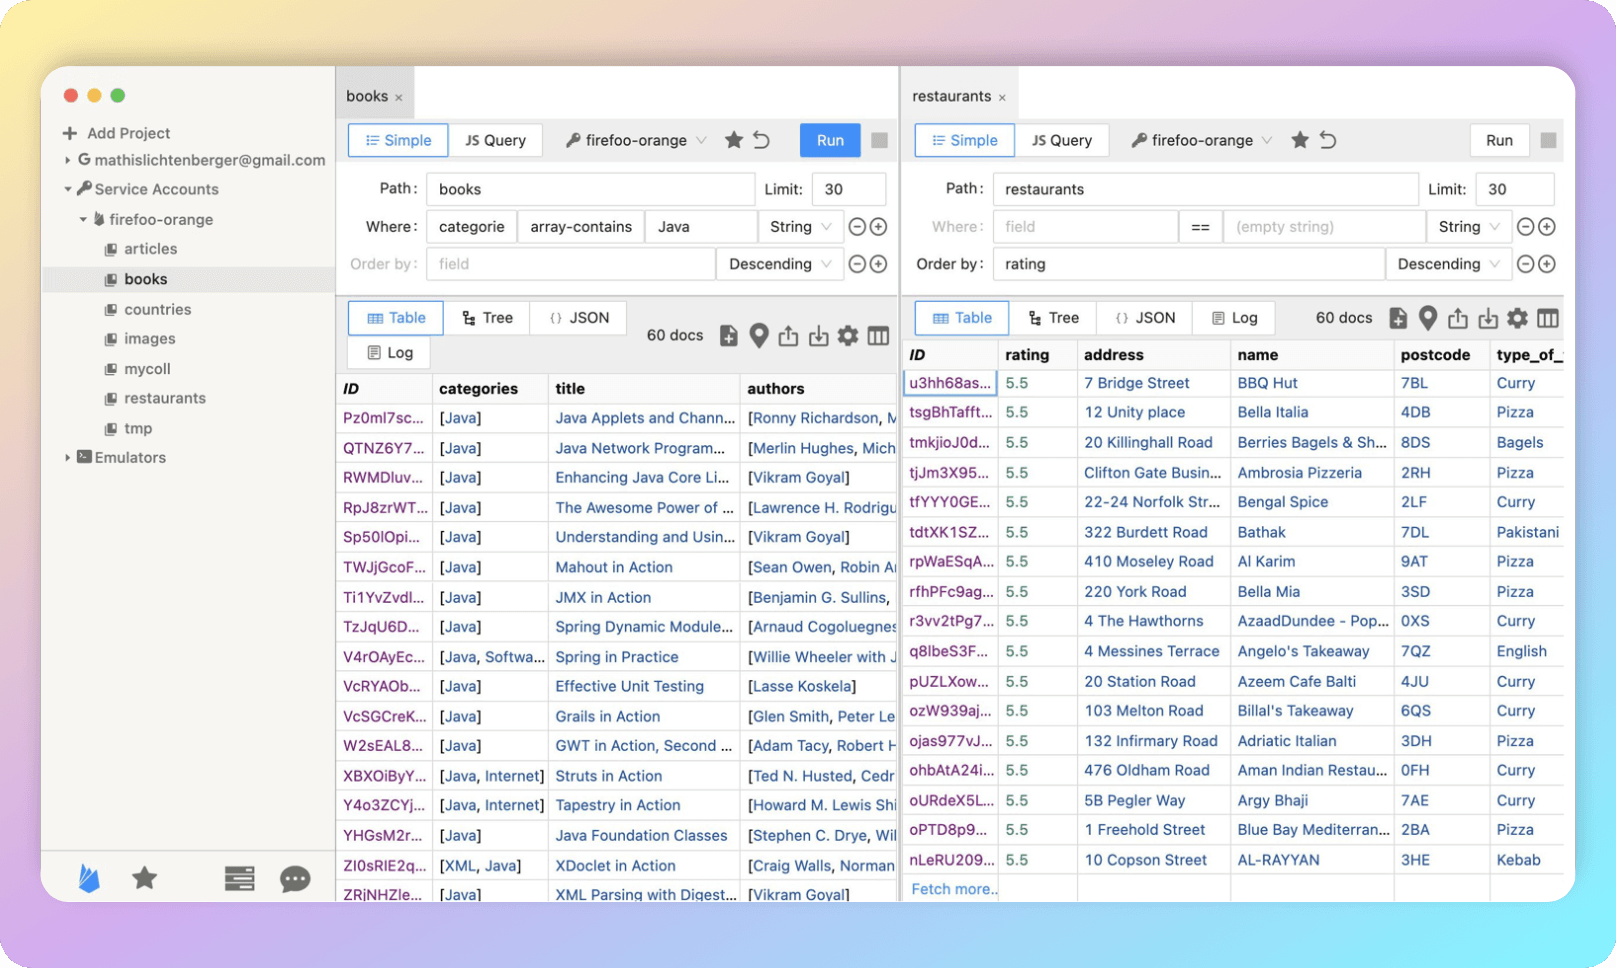1616x968 pixels.
Task: Open Descending dropdown in books Order by
Action: pos(780,264)
